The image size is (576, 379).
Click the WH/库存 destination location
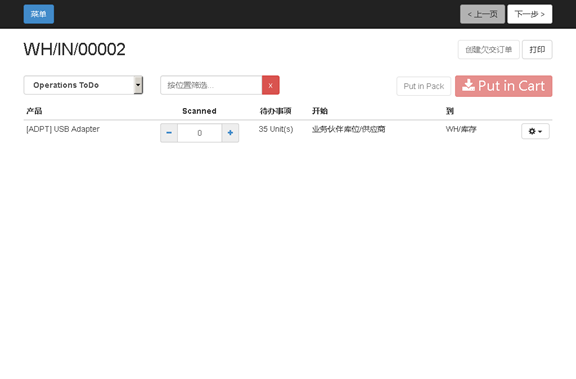(461, 129)
